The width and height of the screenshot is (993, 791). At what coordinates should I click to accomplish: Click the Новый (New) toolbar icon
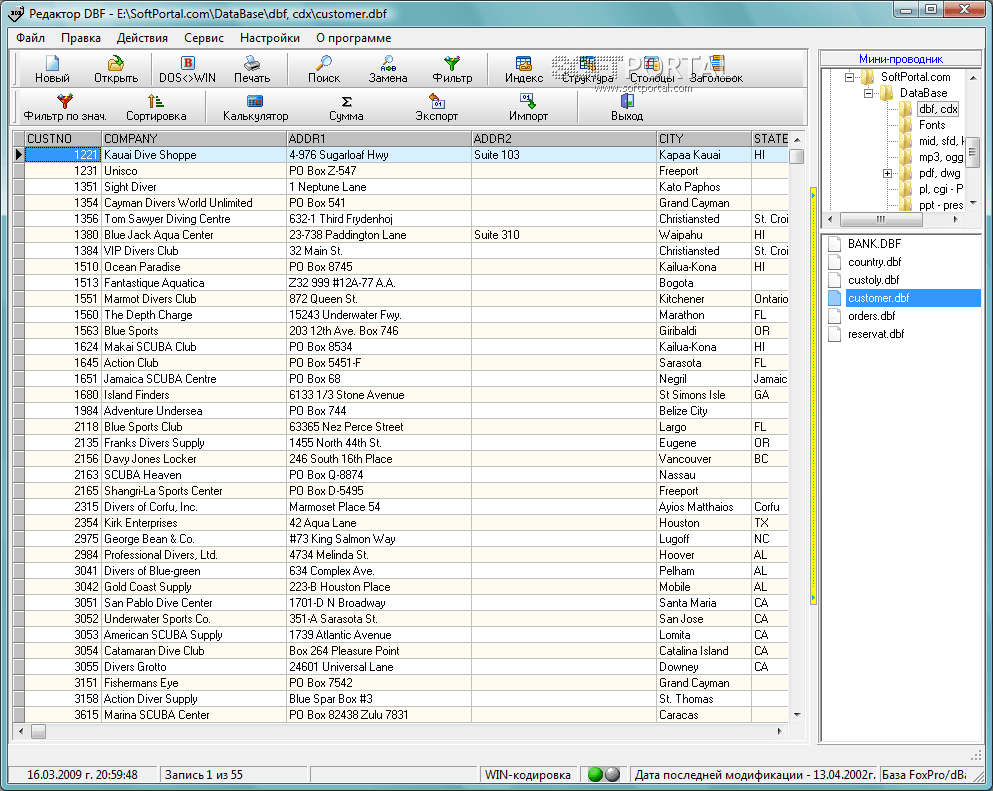pyautogui.click(x=52, y=64)
